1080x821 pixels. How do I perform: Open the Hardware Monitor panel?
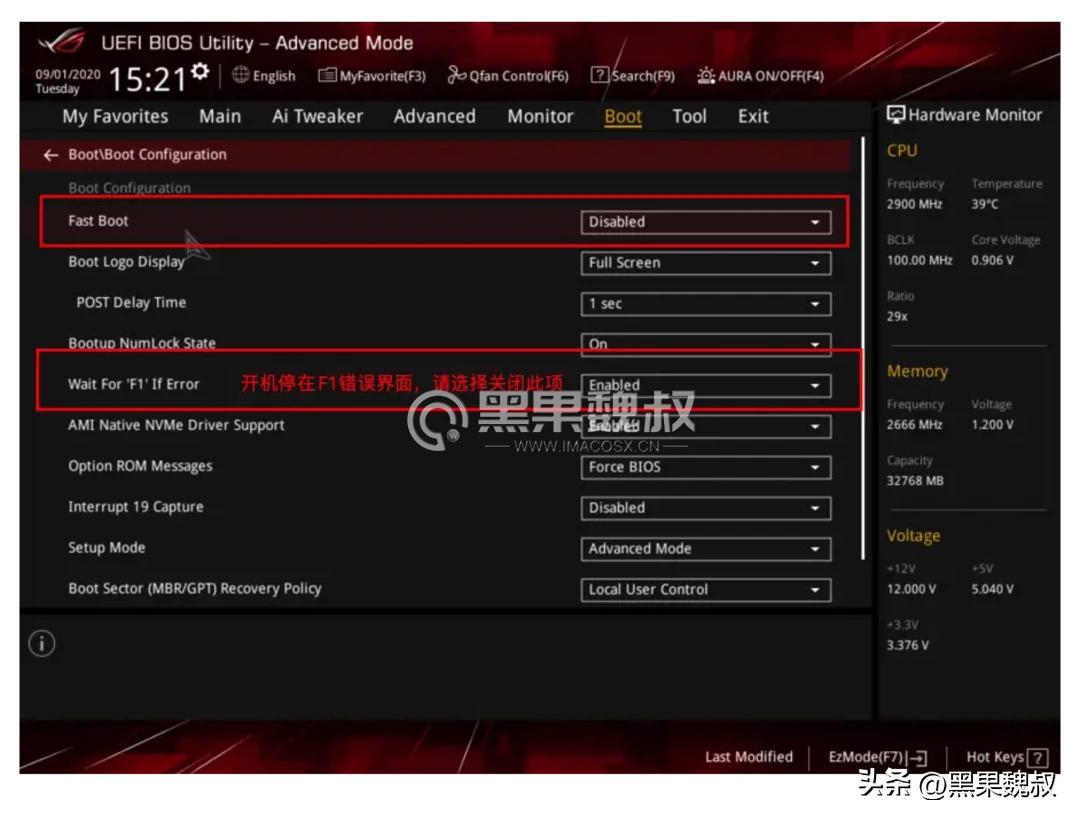coord(966,114)
